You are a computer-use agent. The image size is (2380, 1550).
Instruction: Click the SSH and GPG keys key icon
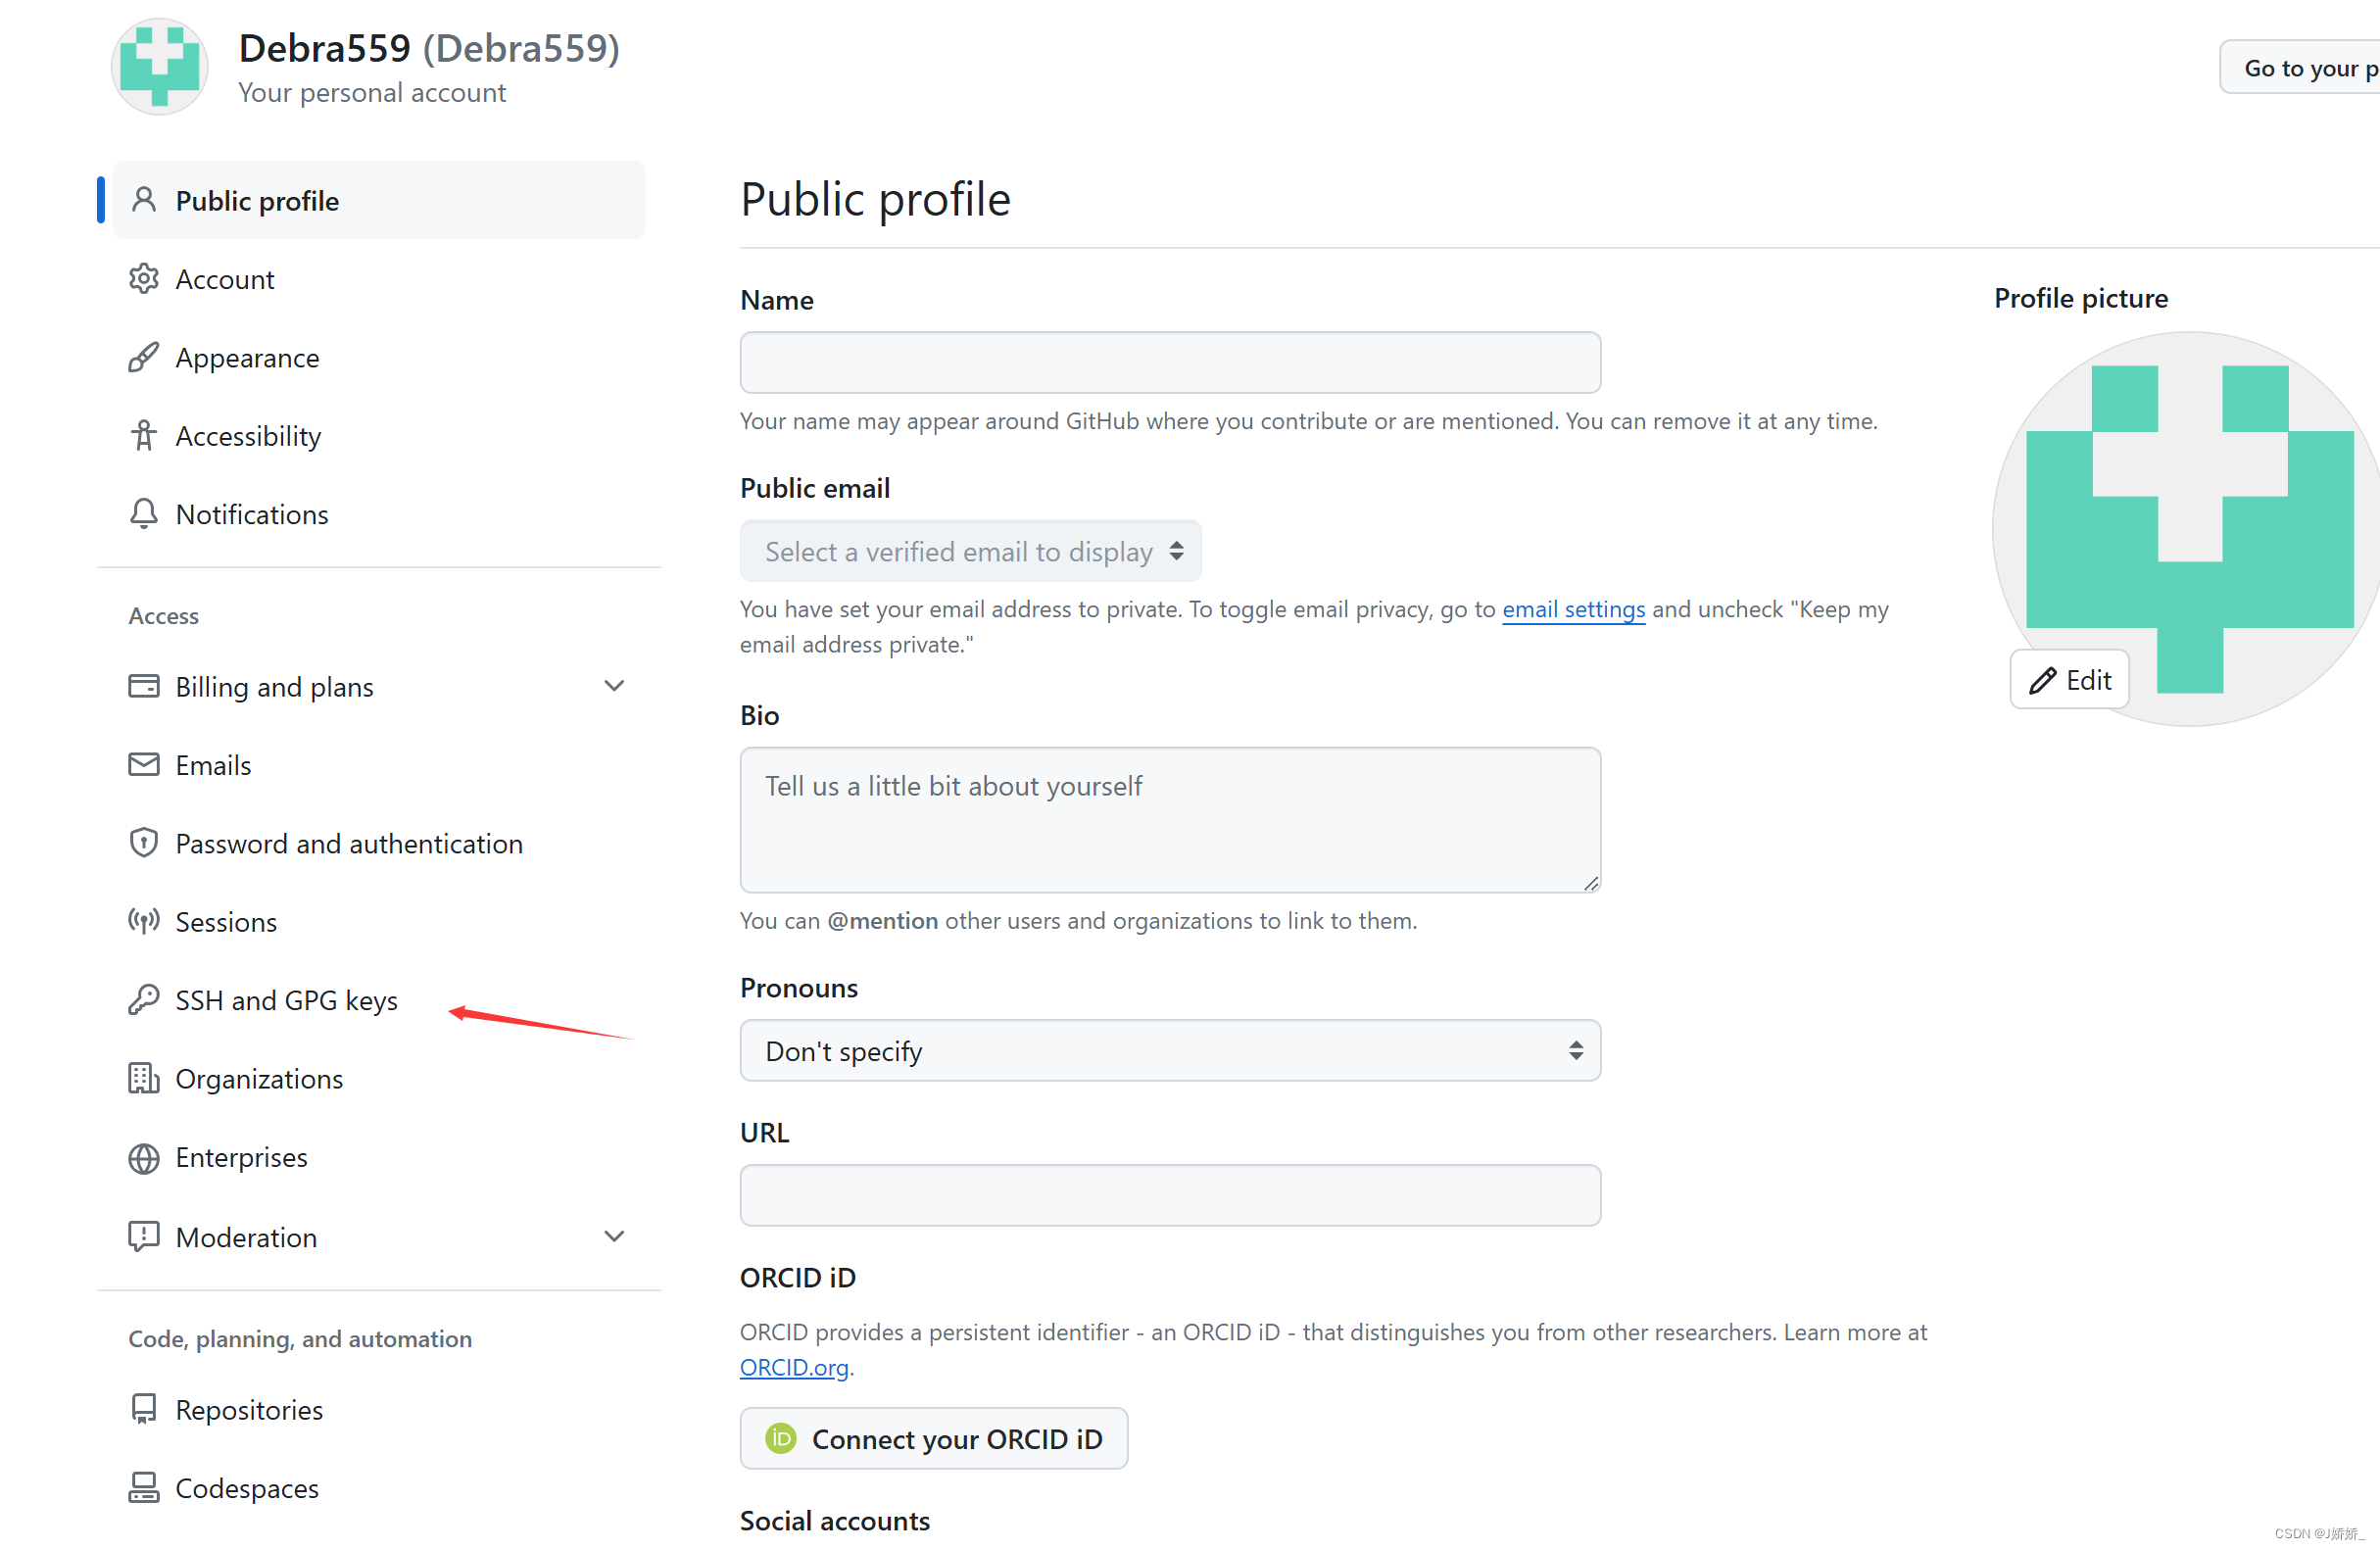click(143, 999)
